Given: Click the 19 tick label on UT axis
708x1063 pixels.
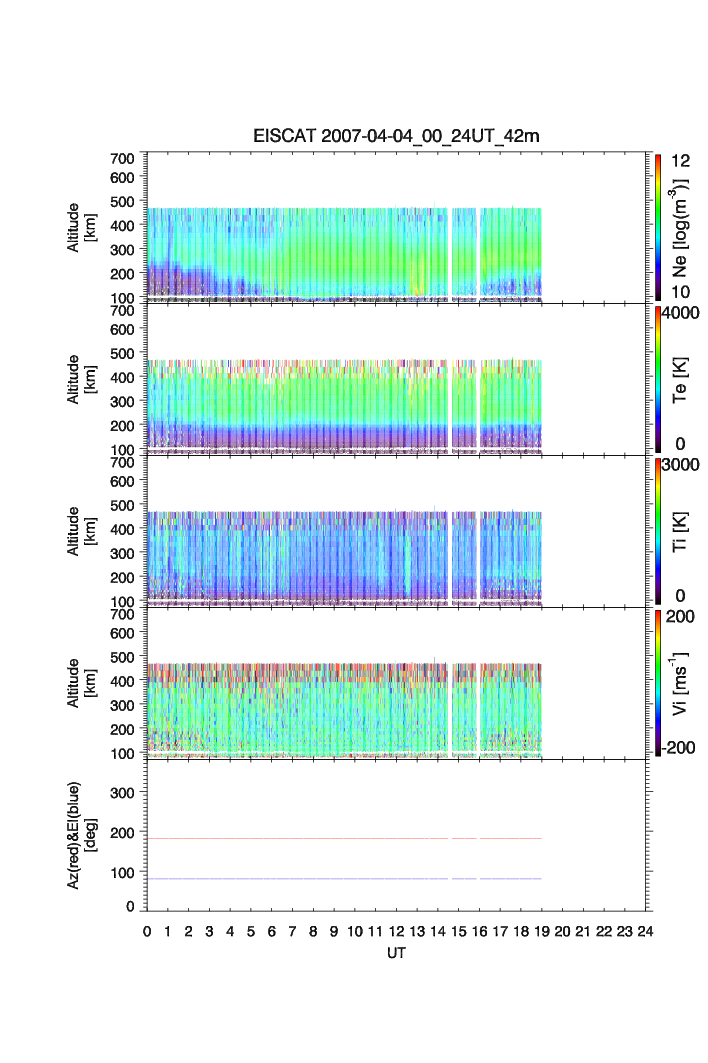Looking at the screenshot, I should point(541,931).
